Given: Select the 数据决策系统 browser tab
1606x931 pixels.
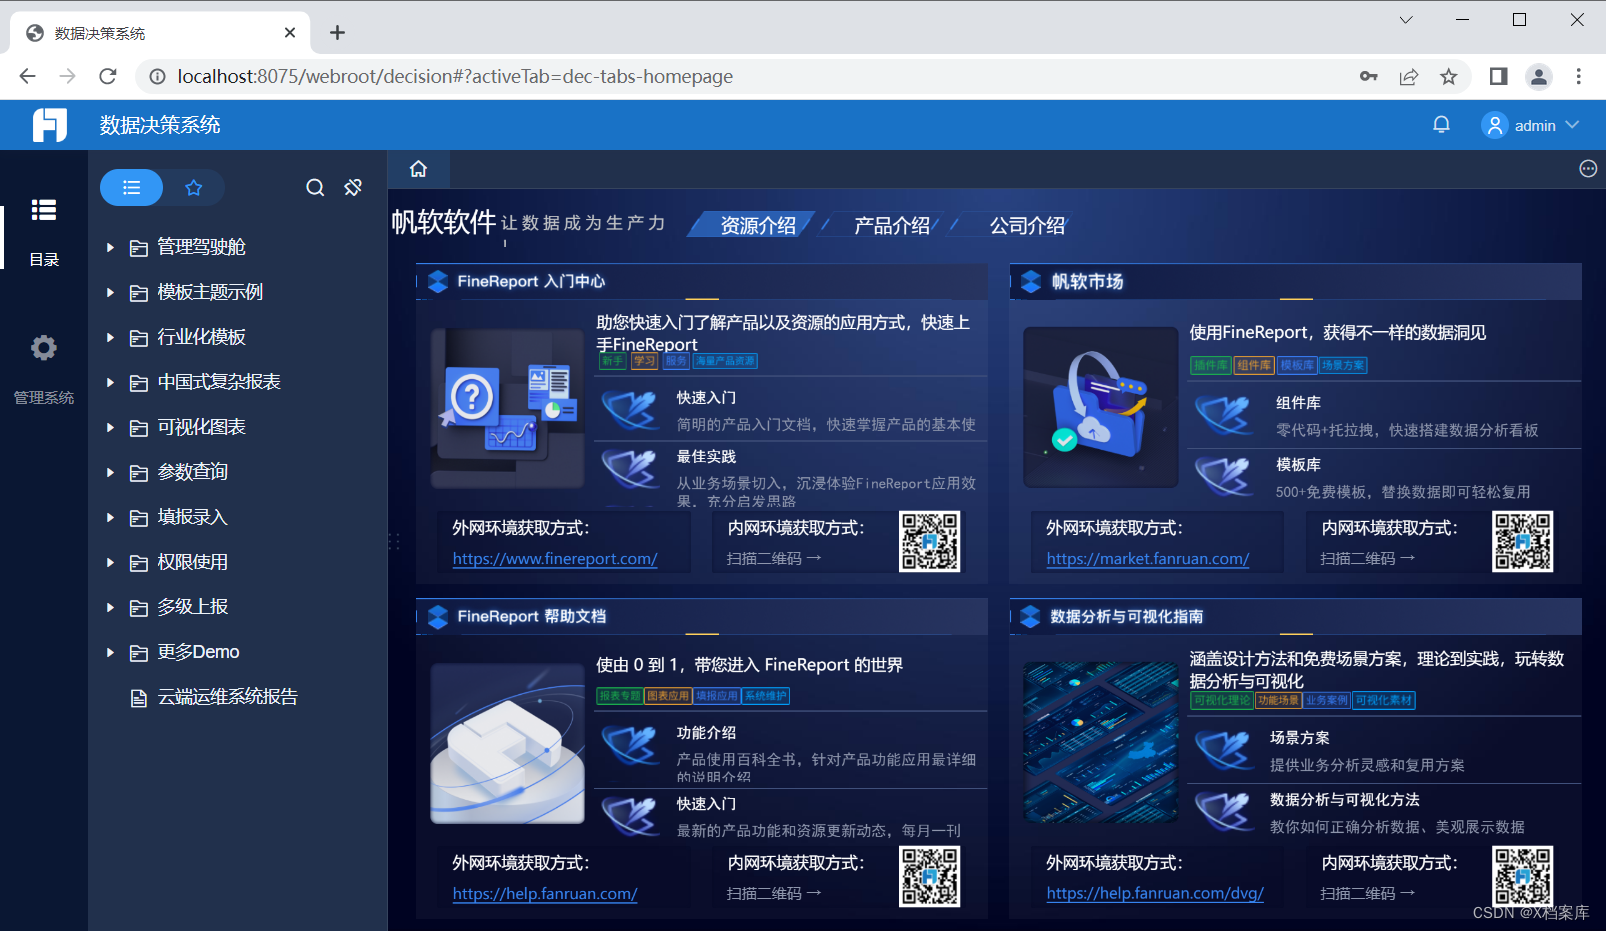Looking at the screenshot, I should coord(160,33).
